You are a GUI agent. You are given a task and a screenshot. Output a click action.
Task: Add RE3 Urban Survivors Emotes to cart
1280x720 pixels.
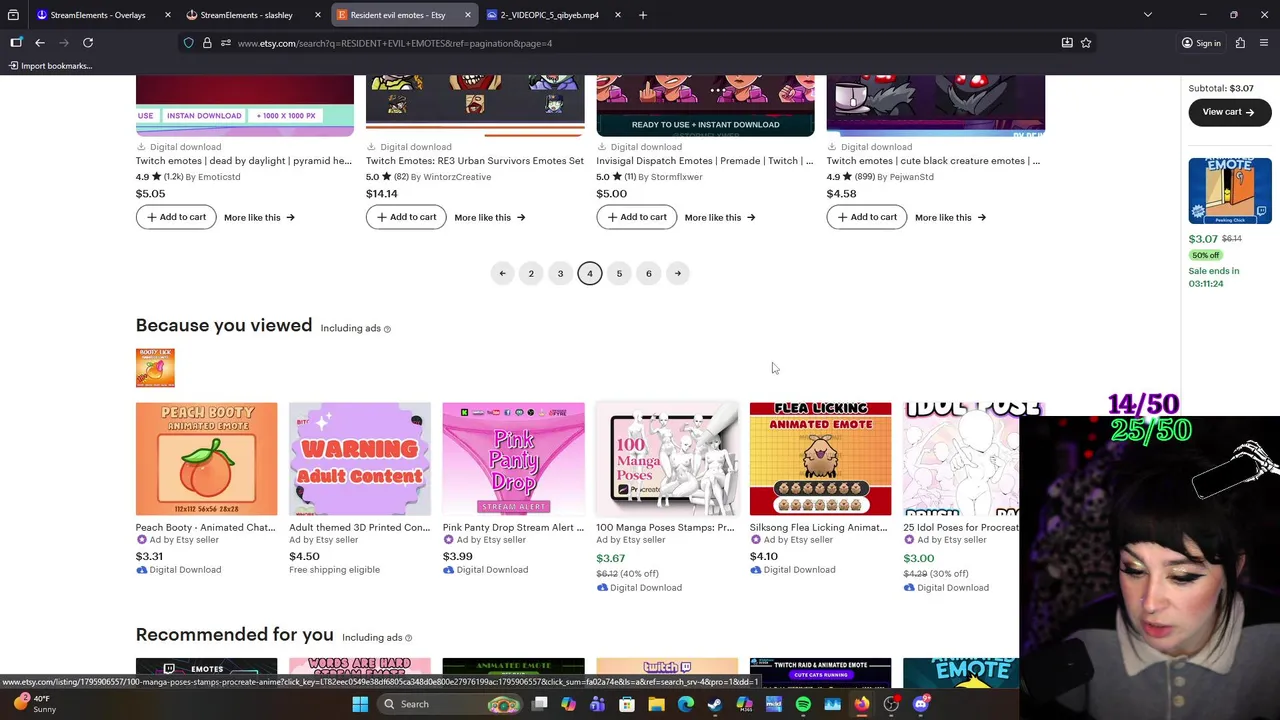(x=406, y=217)
